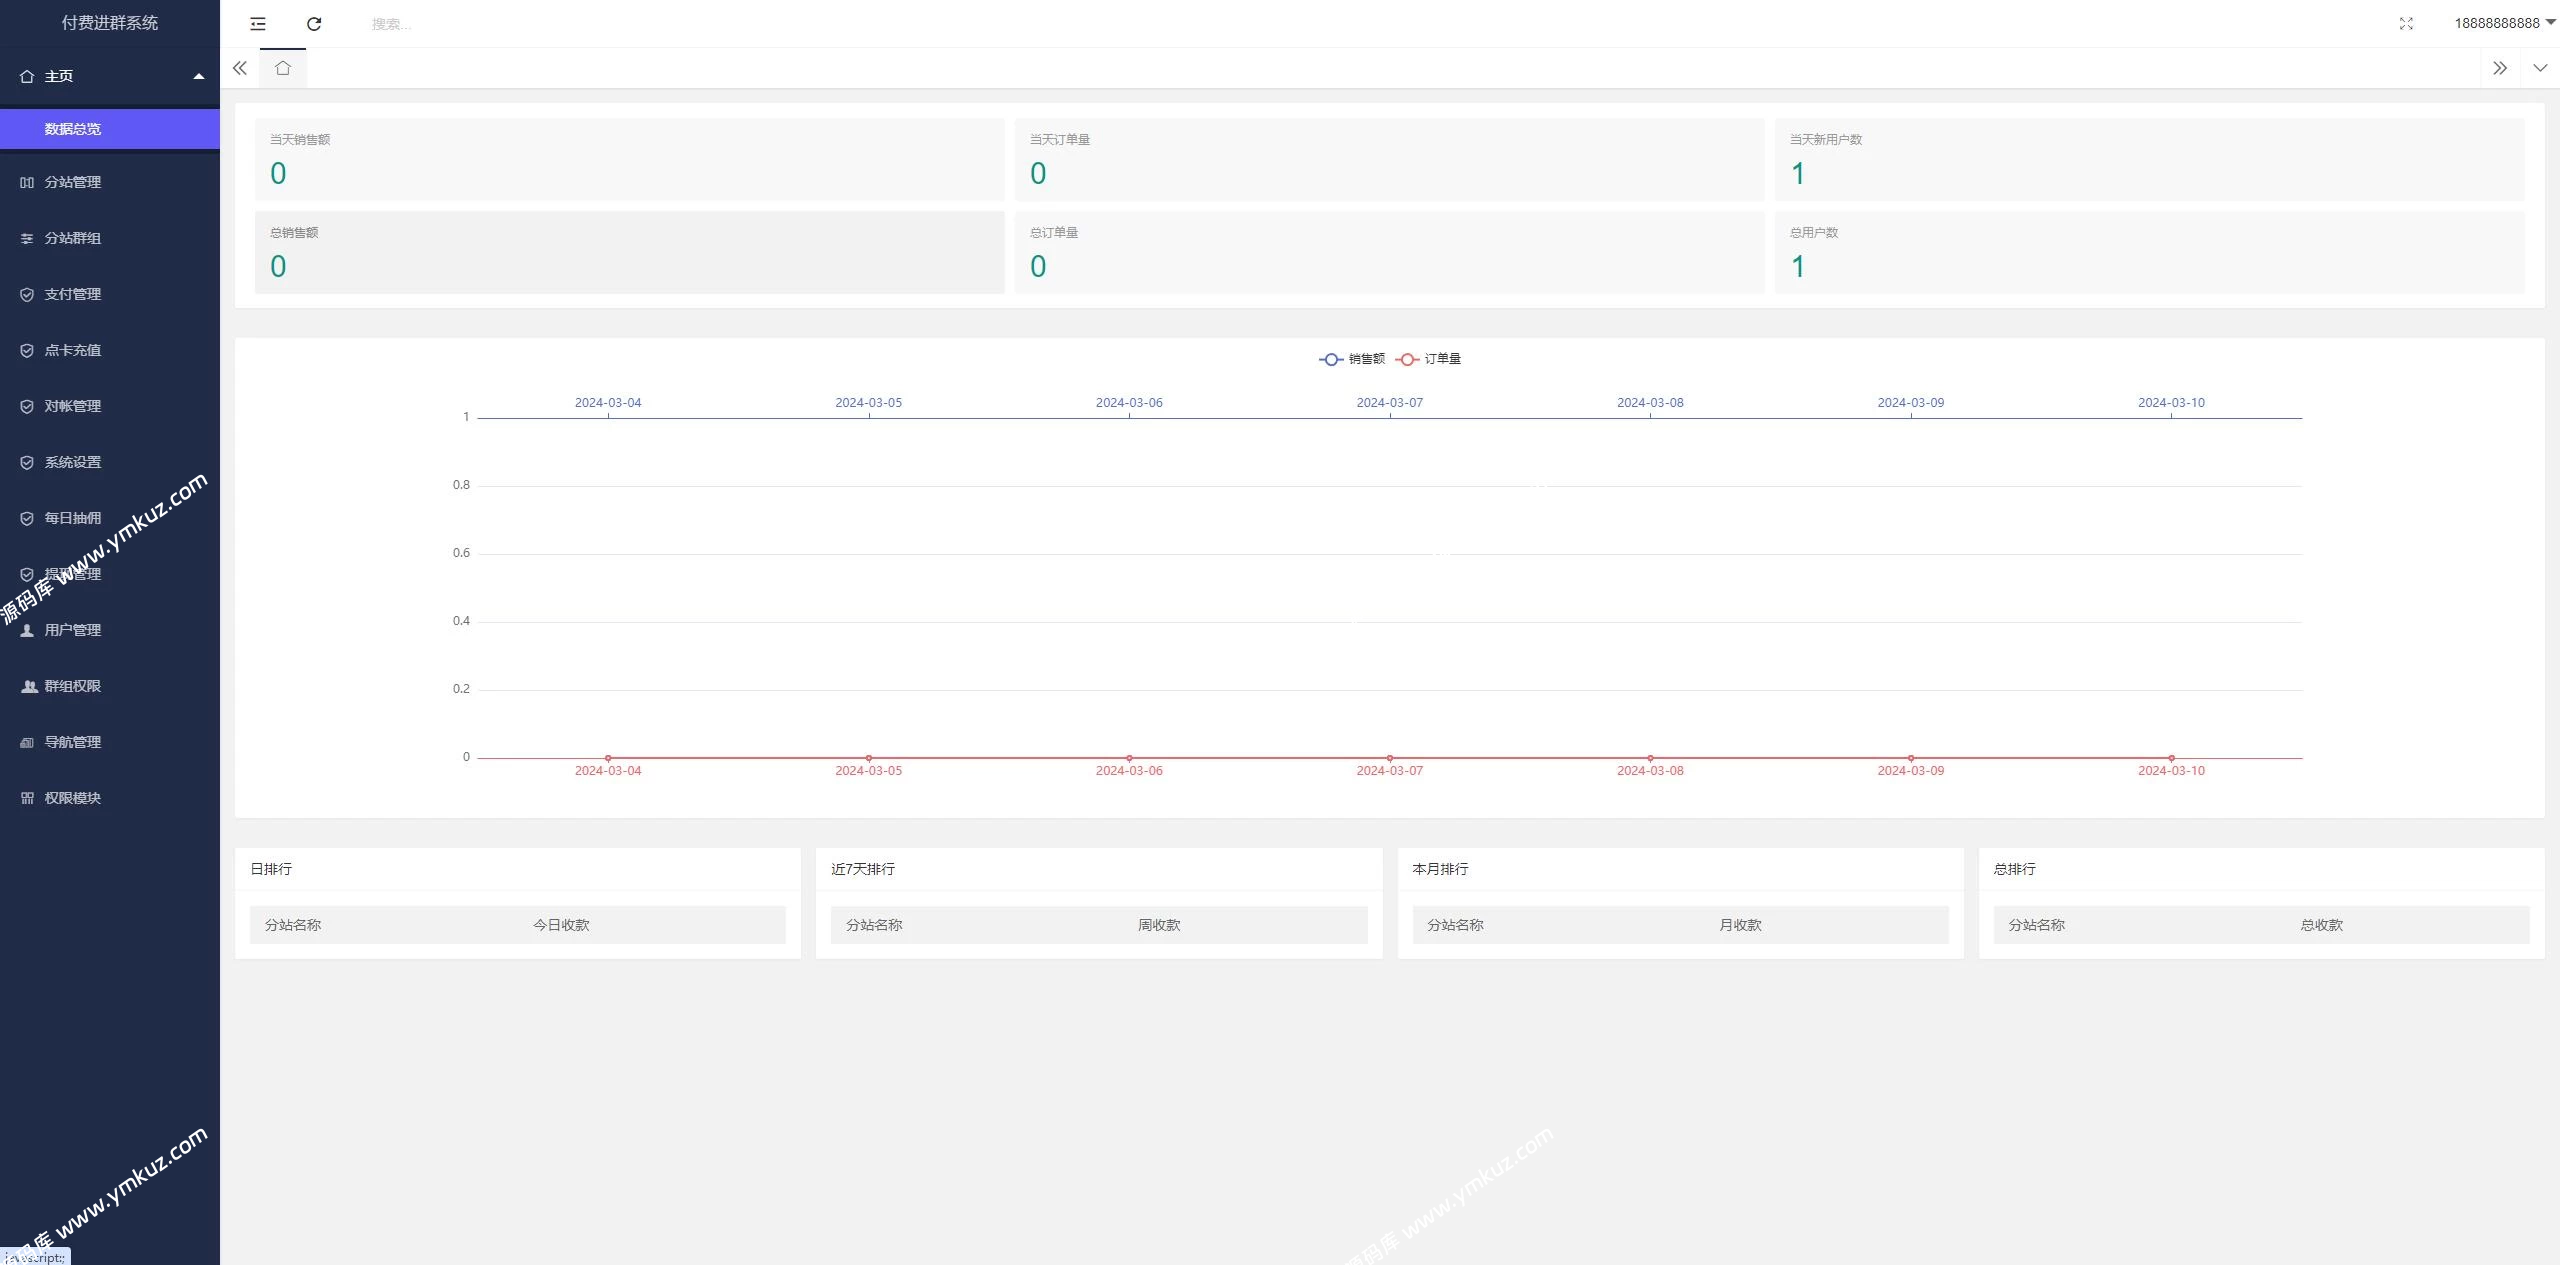Open 权限模块 in the sidebar
The width and height of the screenshot is (2560, 1265).
[73, 798]
